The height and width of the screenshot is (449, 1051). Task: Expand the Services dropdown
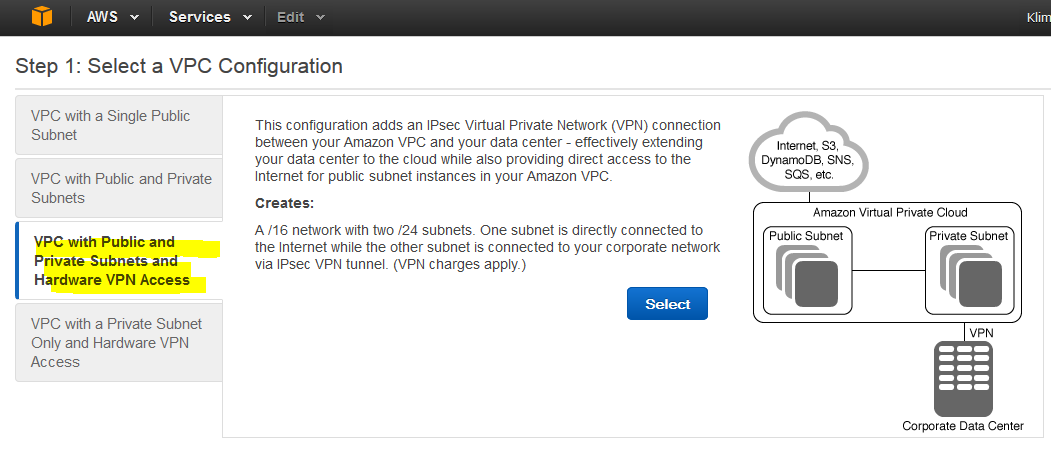tap(210, 17)
